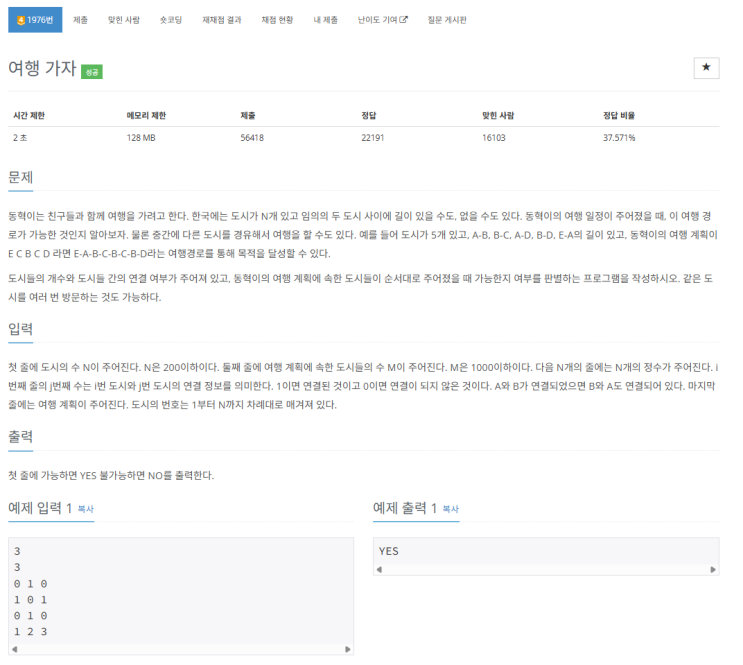Click the 시간 제한 column header
Screen dimensions: 743x665
tap(29, 115)
